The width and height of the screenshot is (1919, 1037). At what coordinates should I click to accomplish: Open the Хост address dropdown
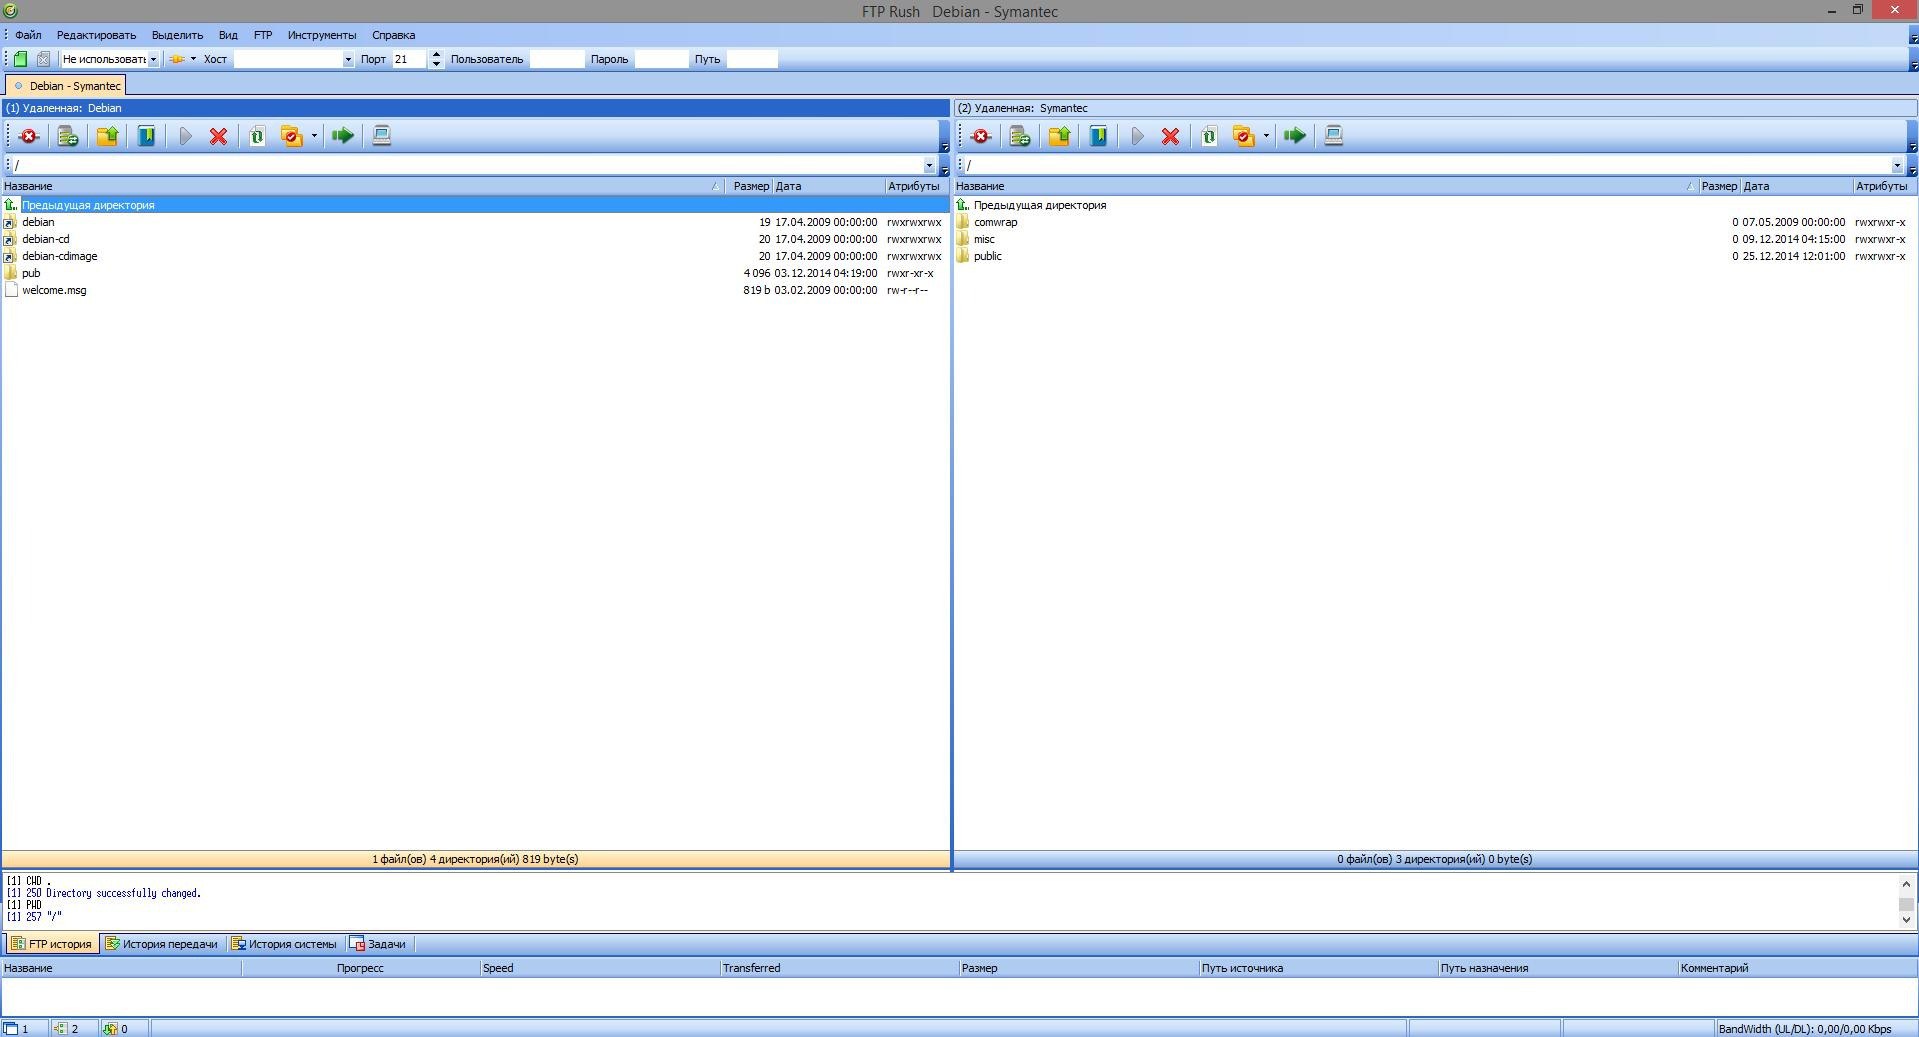[348, 59]
